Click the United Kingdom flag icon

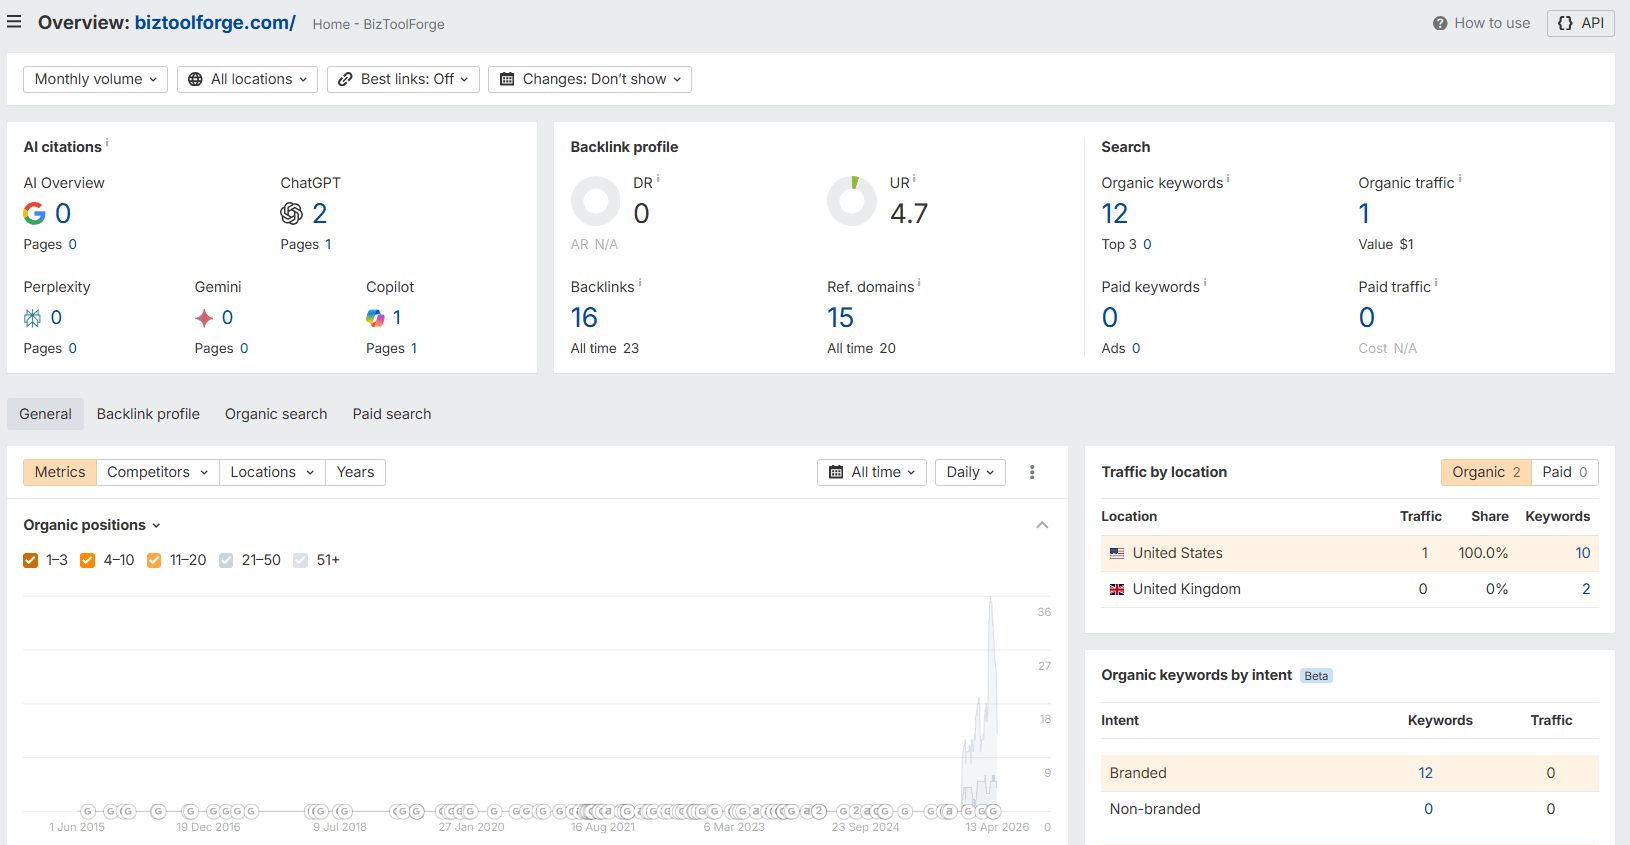point(1117,589)
